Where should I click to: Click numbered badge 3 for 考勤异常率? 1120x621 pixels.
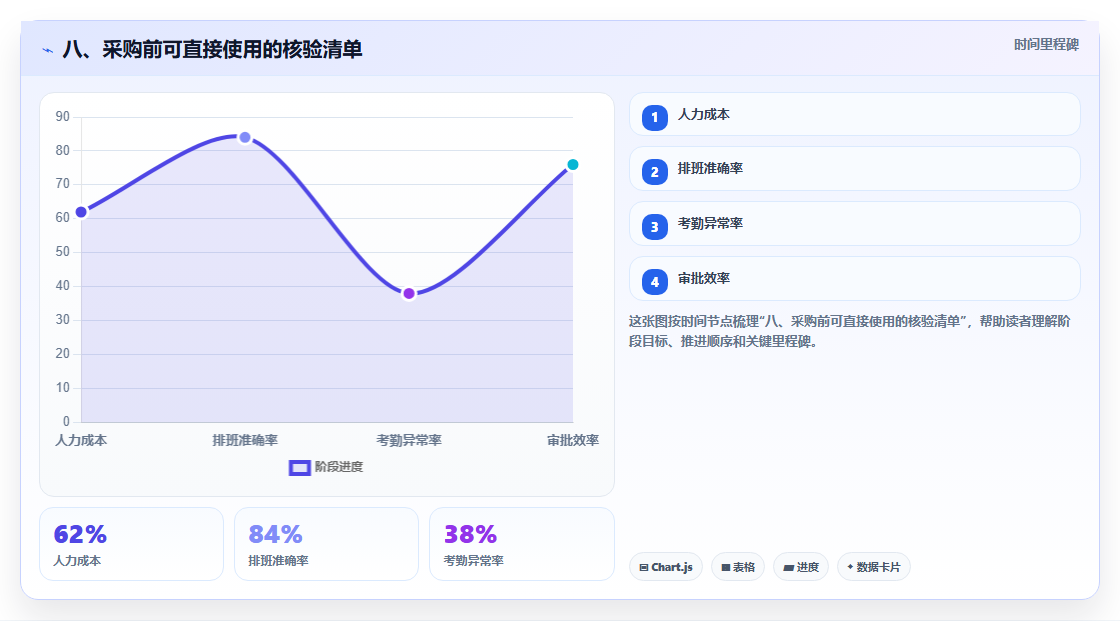coord(654,227)
